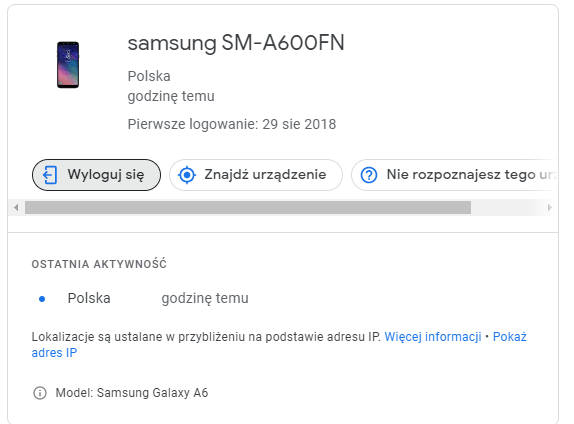The image size is (574, 424).
Task: Click the question mark help icon
Action: point(369,175)
